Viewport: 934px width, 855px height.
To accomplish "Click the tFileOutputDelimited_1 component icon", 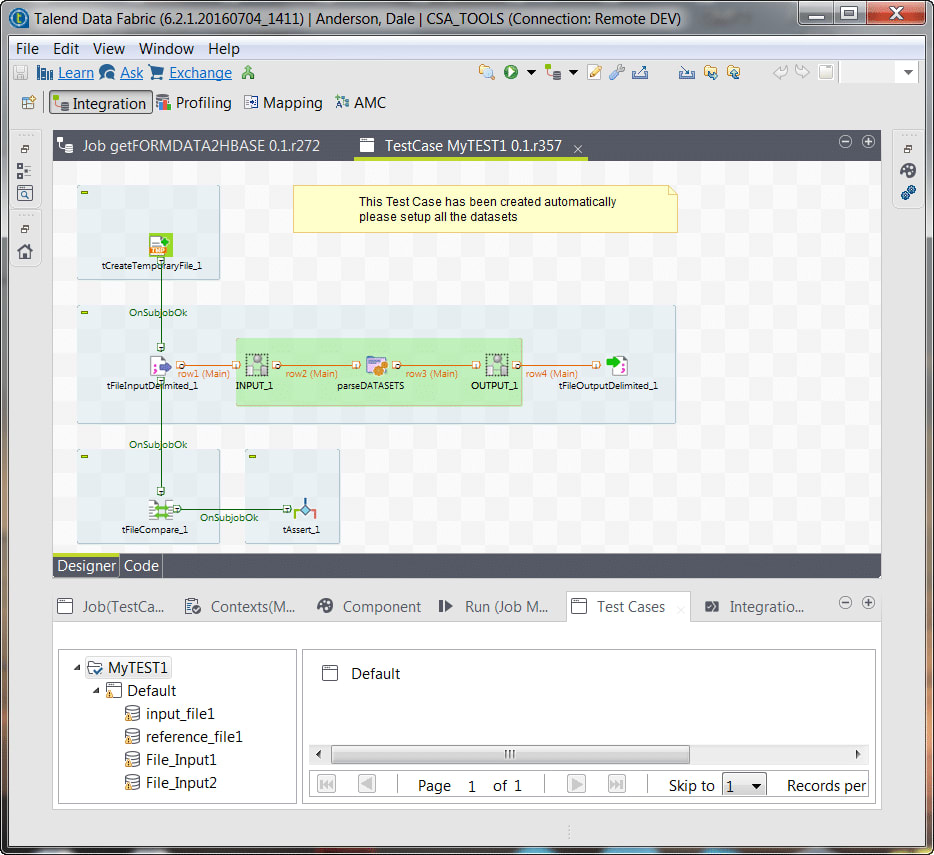I will click(616, 366).
